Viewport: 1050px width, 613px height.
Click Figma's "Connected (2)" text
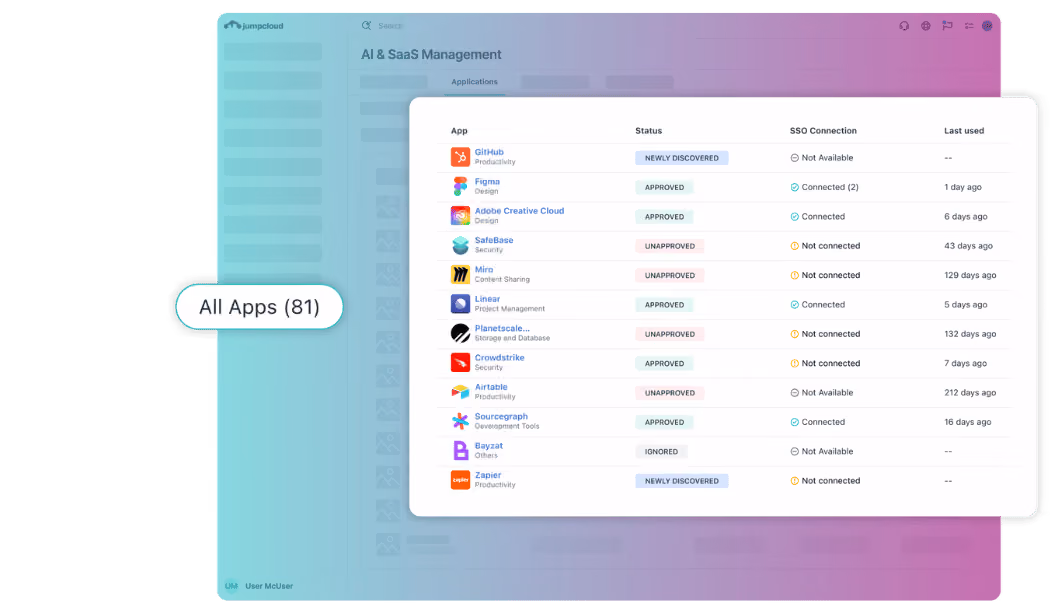tap(830, 187)
